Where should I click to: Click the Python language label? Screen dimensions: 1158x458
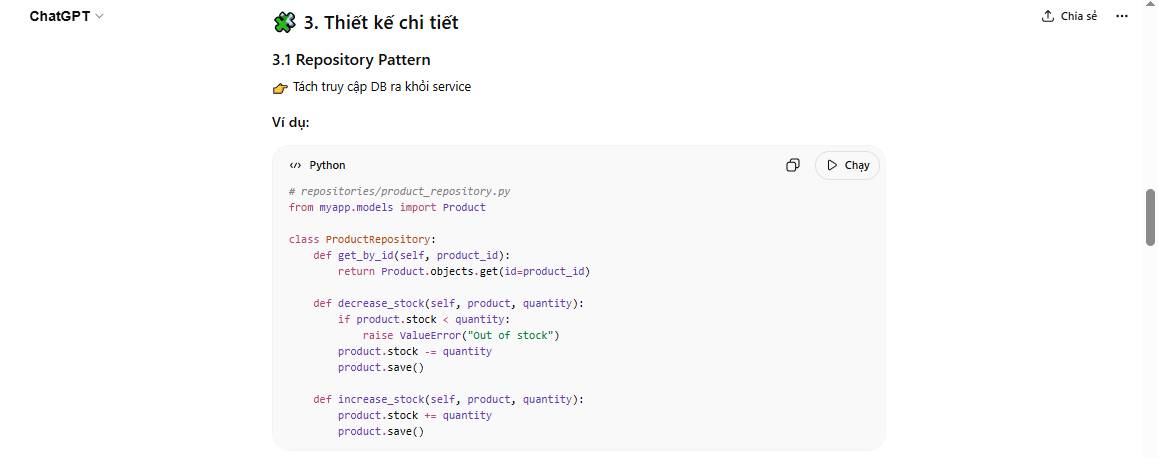(327, 166)
